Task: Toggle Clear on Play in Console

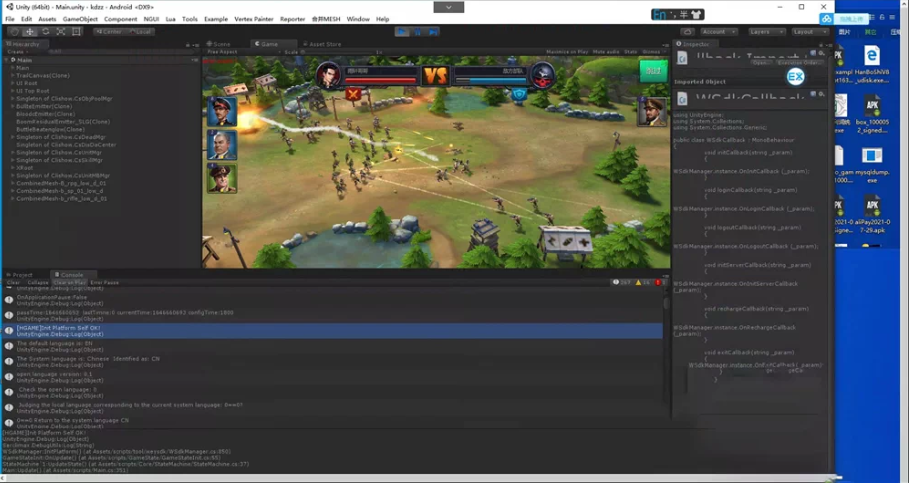Action: point(70,282)
